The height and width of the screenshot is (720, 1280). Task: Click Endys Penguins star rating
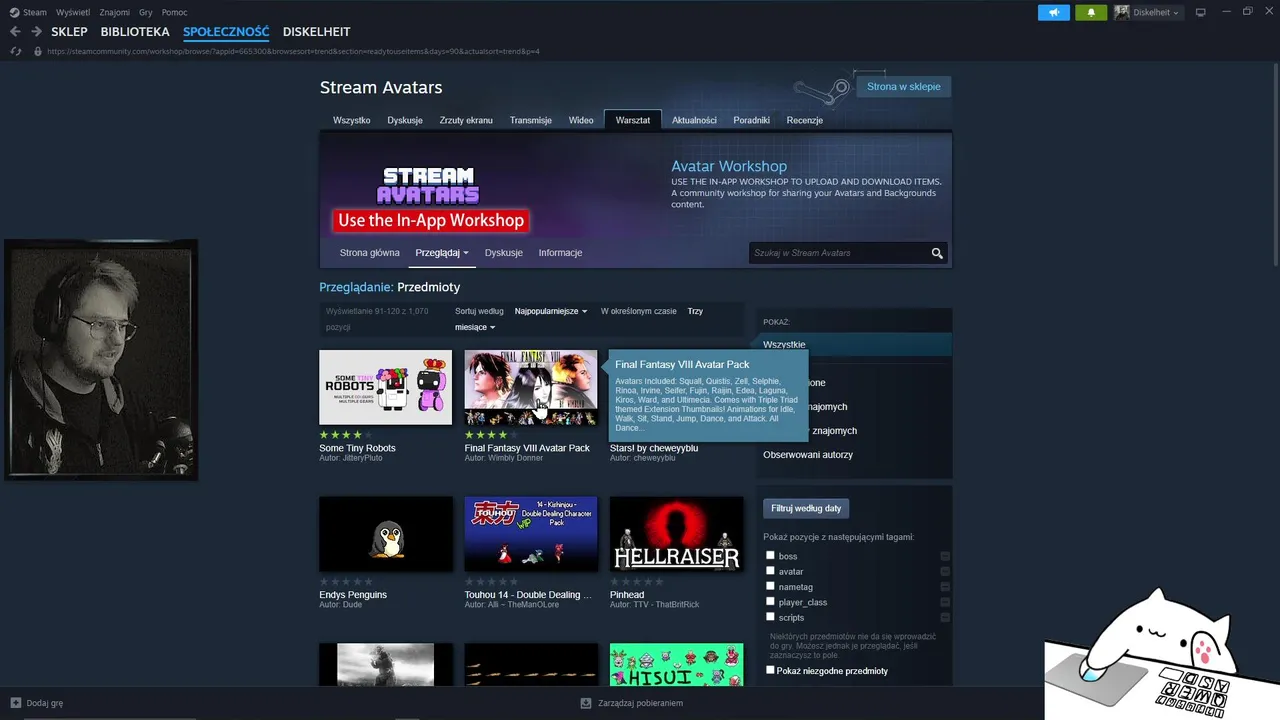[346, 582]
